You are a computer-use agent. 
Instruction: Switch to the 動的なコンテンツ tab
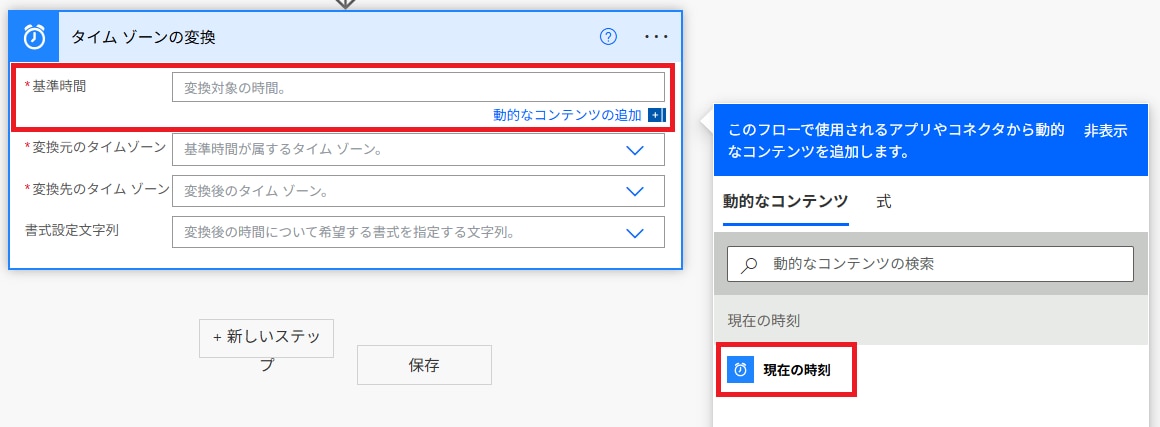coord(785,202)
